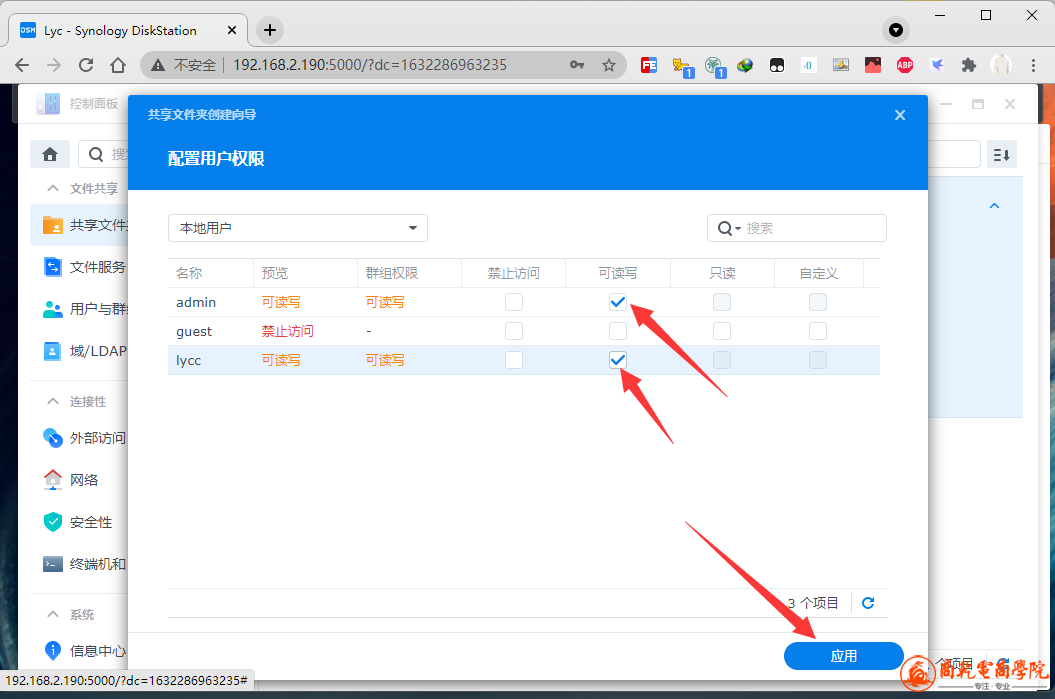The width and height of the screenshot is (1055, 699).
Task: Open a new browser tab
Action: pyautogui.click(x=270, y=30)
